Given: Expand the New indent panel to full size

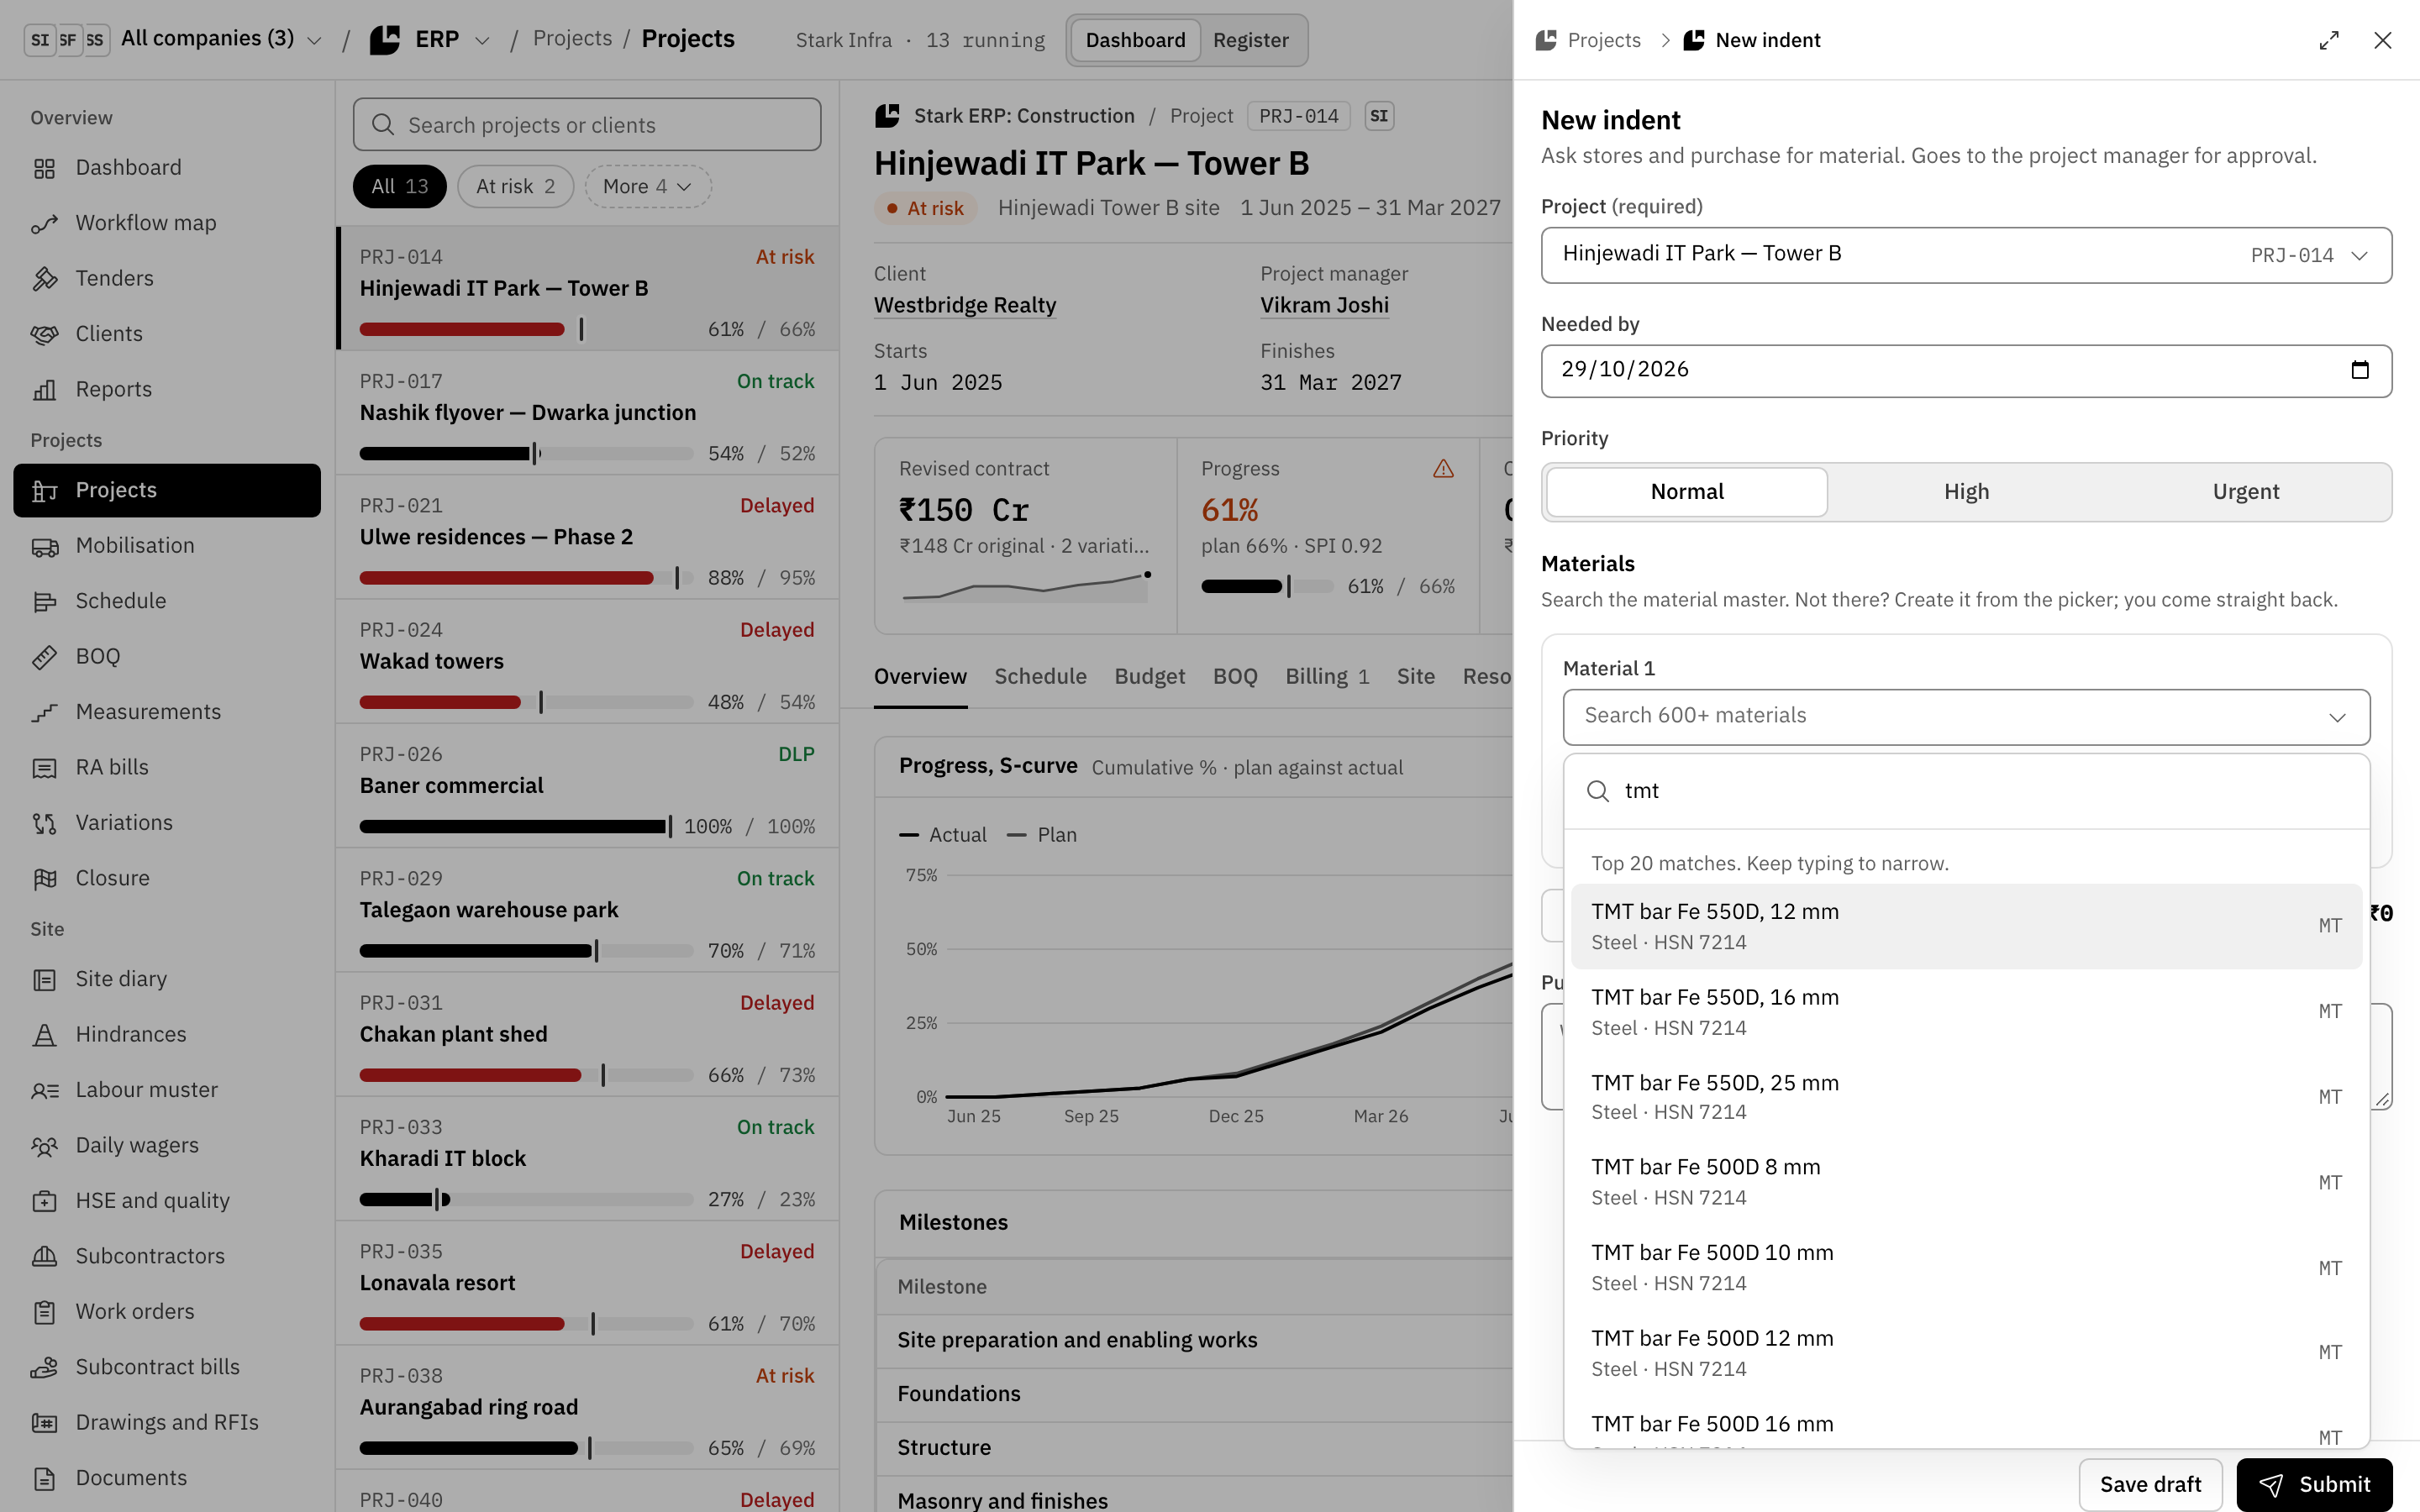Looking at the screenshot, I should (x=2329, y=40).
